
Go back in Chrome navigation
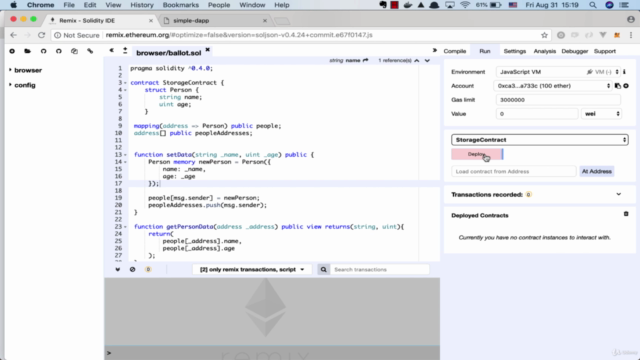[13, 35]
